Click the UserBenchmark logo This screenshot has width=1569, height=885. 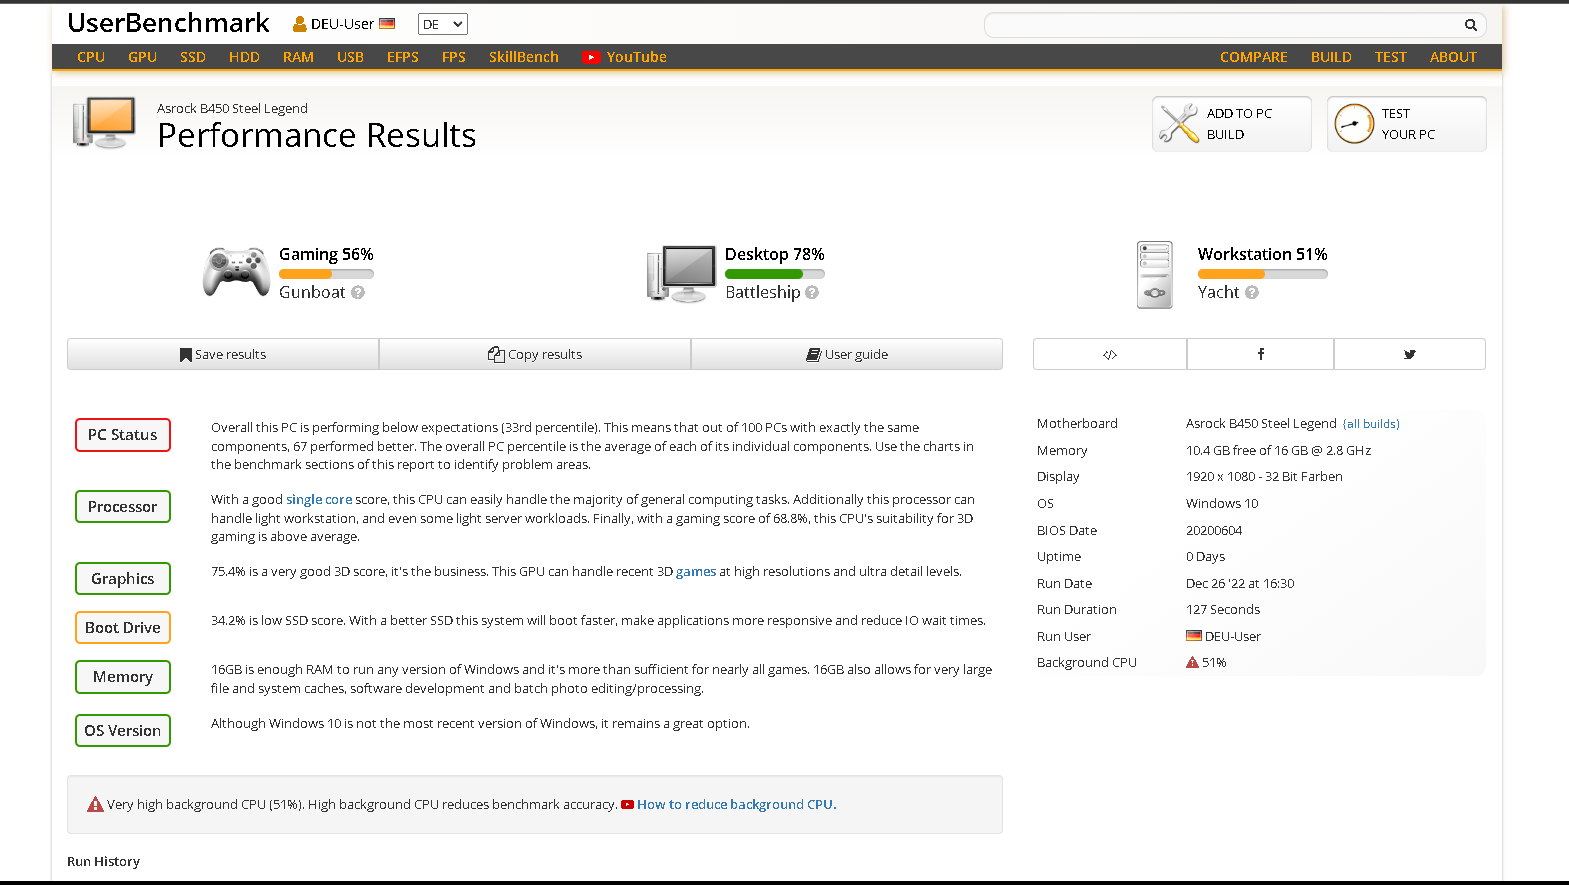coord(168,23)
